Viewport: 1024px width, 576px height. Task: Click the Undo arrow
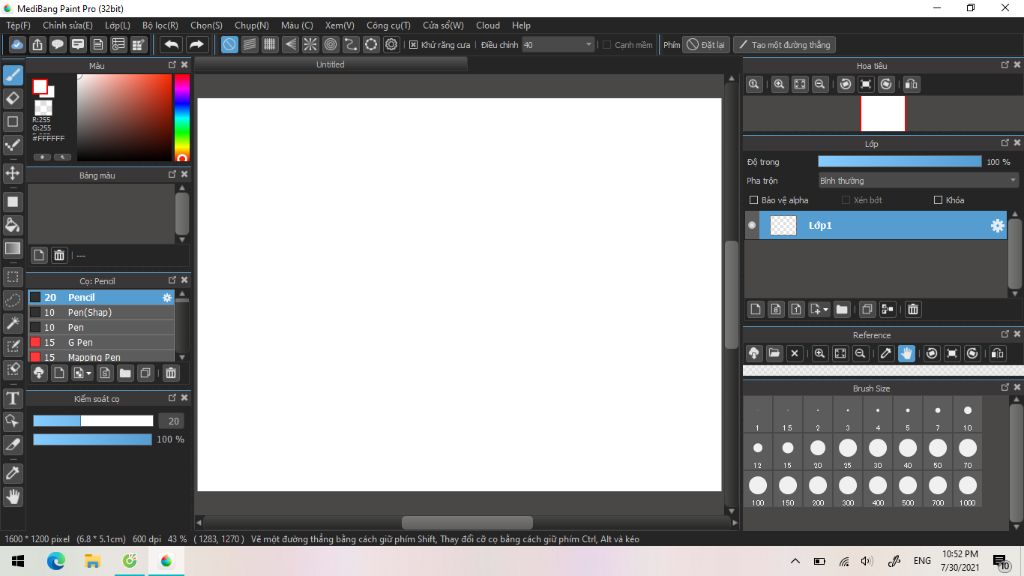pos(172,44)
